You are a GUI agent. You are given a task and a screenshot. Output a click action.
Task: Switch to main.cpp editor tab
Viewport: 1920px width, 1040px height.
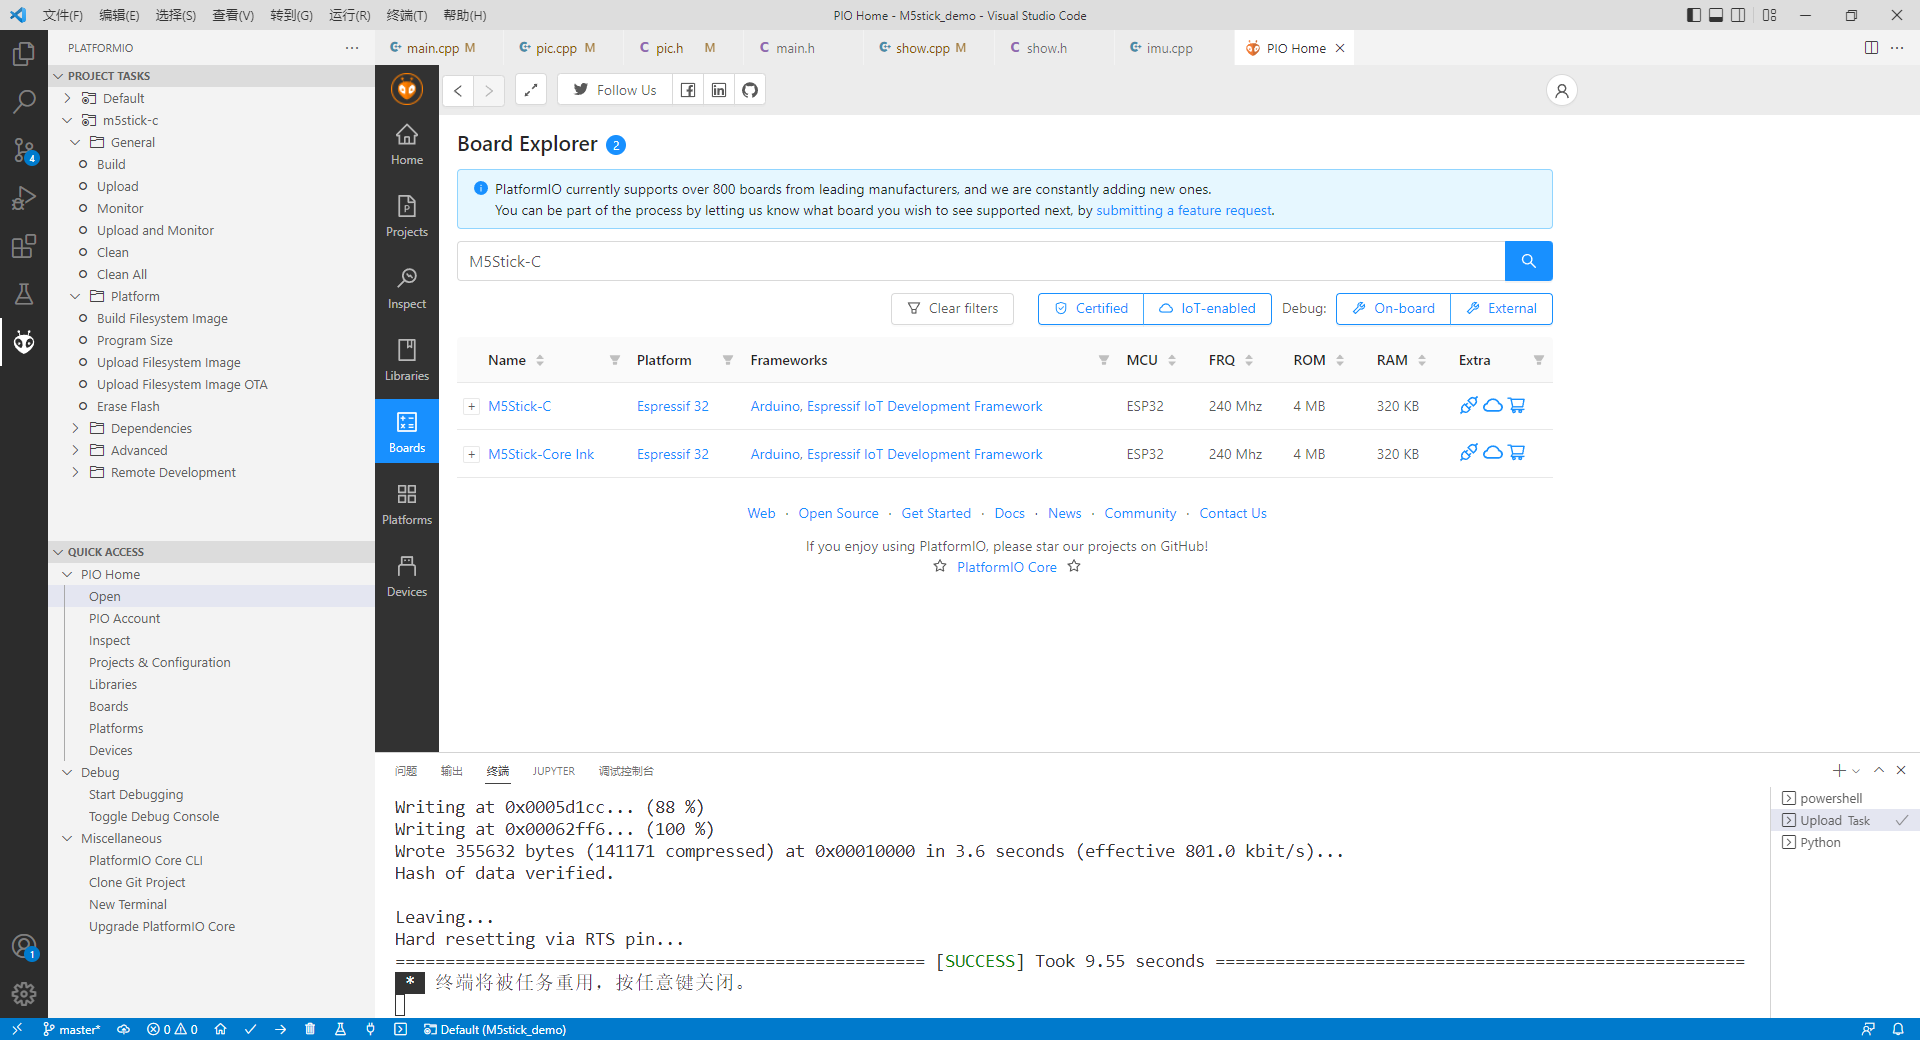(434, 48)
